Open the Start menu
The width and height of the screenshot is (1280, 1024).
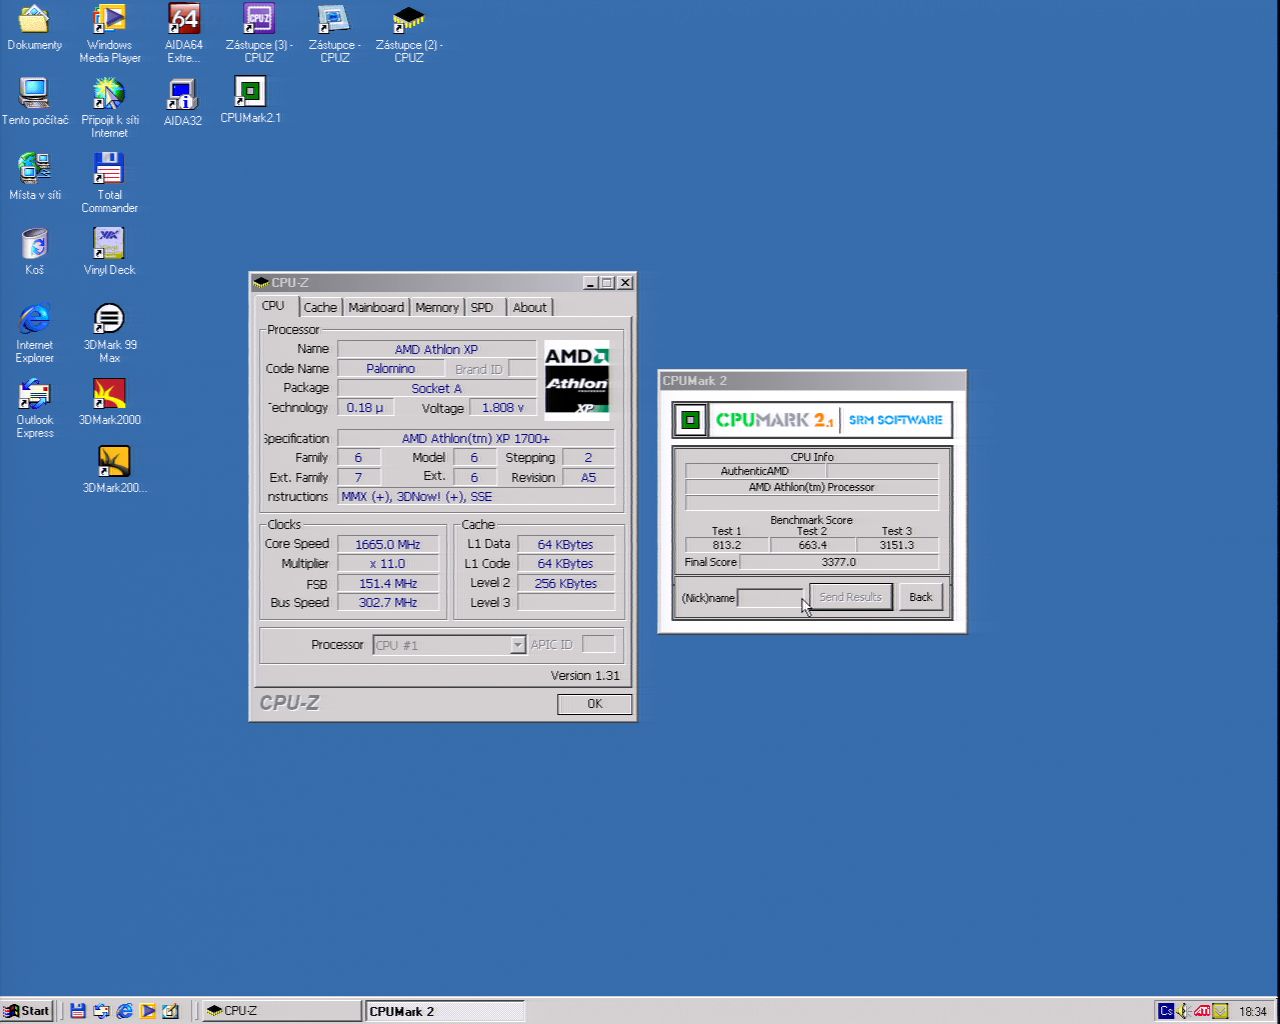(x=27, y=1011)
